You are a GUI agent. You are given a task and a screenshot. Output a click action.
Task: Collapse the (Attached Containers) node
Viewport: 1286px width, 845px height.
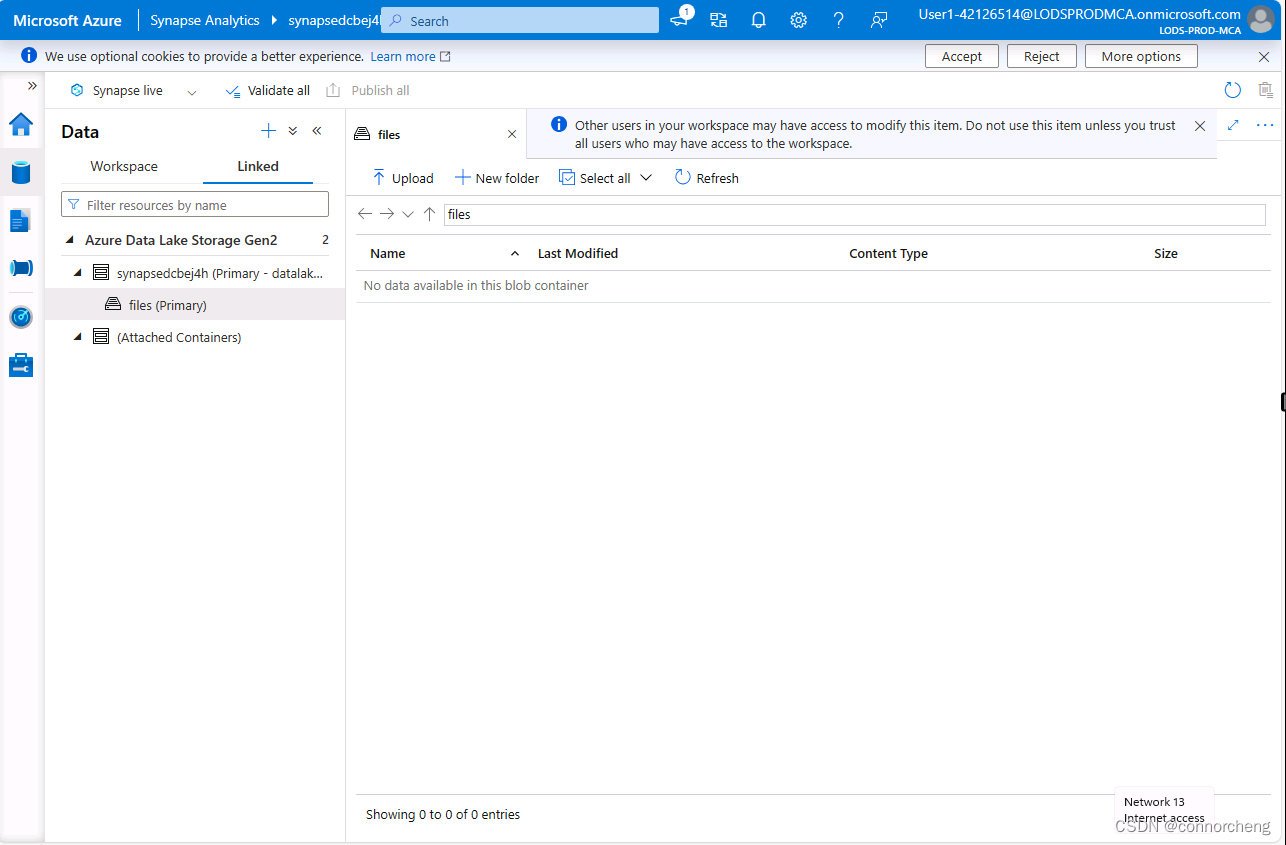coord(78,337)
